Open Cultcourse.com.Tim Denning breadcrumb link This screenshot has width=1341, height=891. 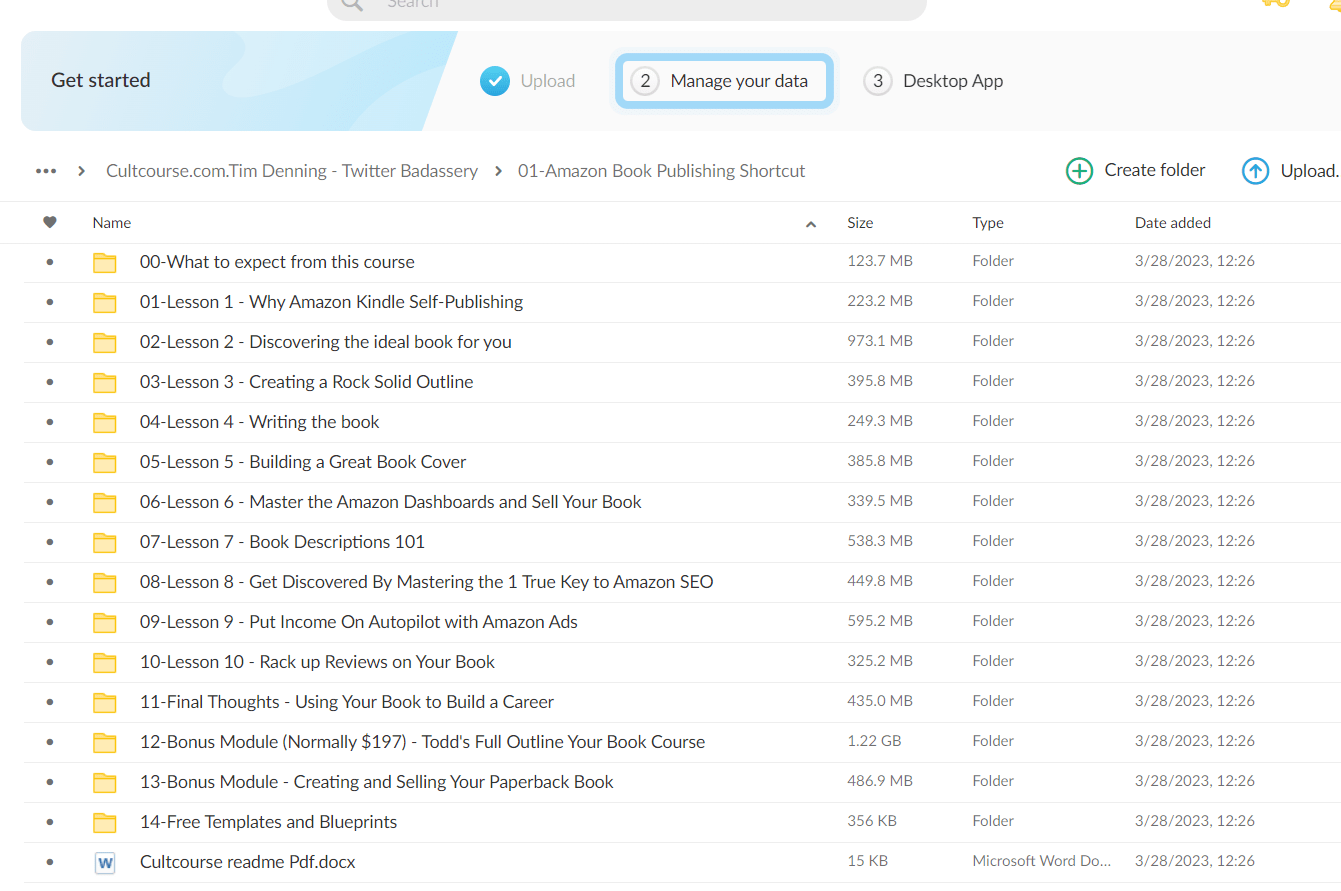pos(292,171)
